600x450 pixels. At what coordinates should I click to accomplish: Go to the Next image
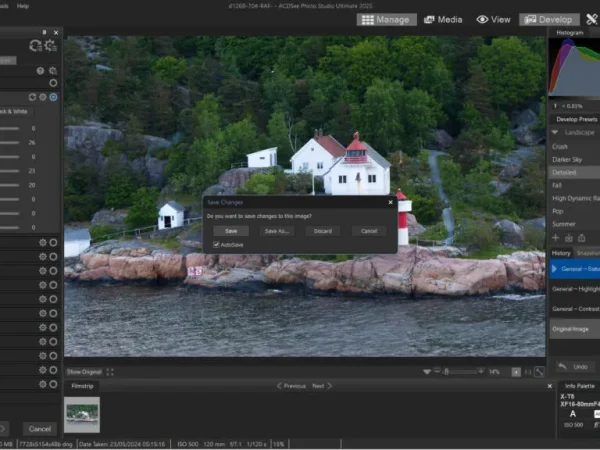322,386
